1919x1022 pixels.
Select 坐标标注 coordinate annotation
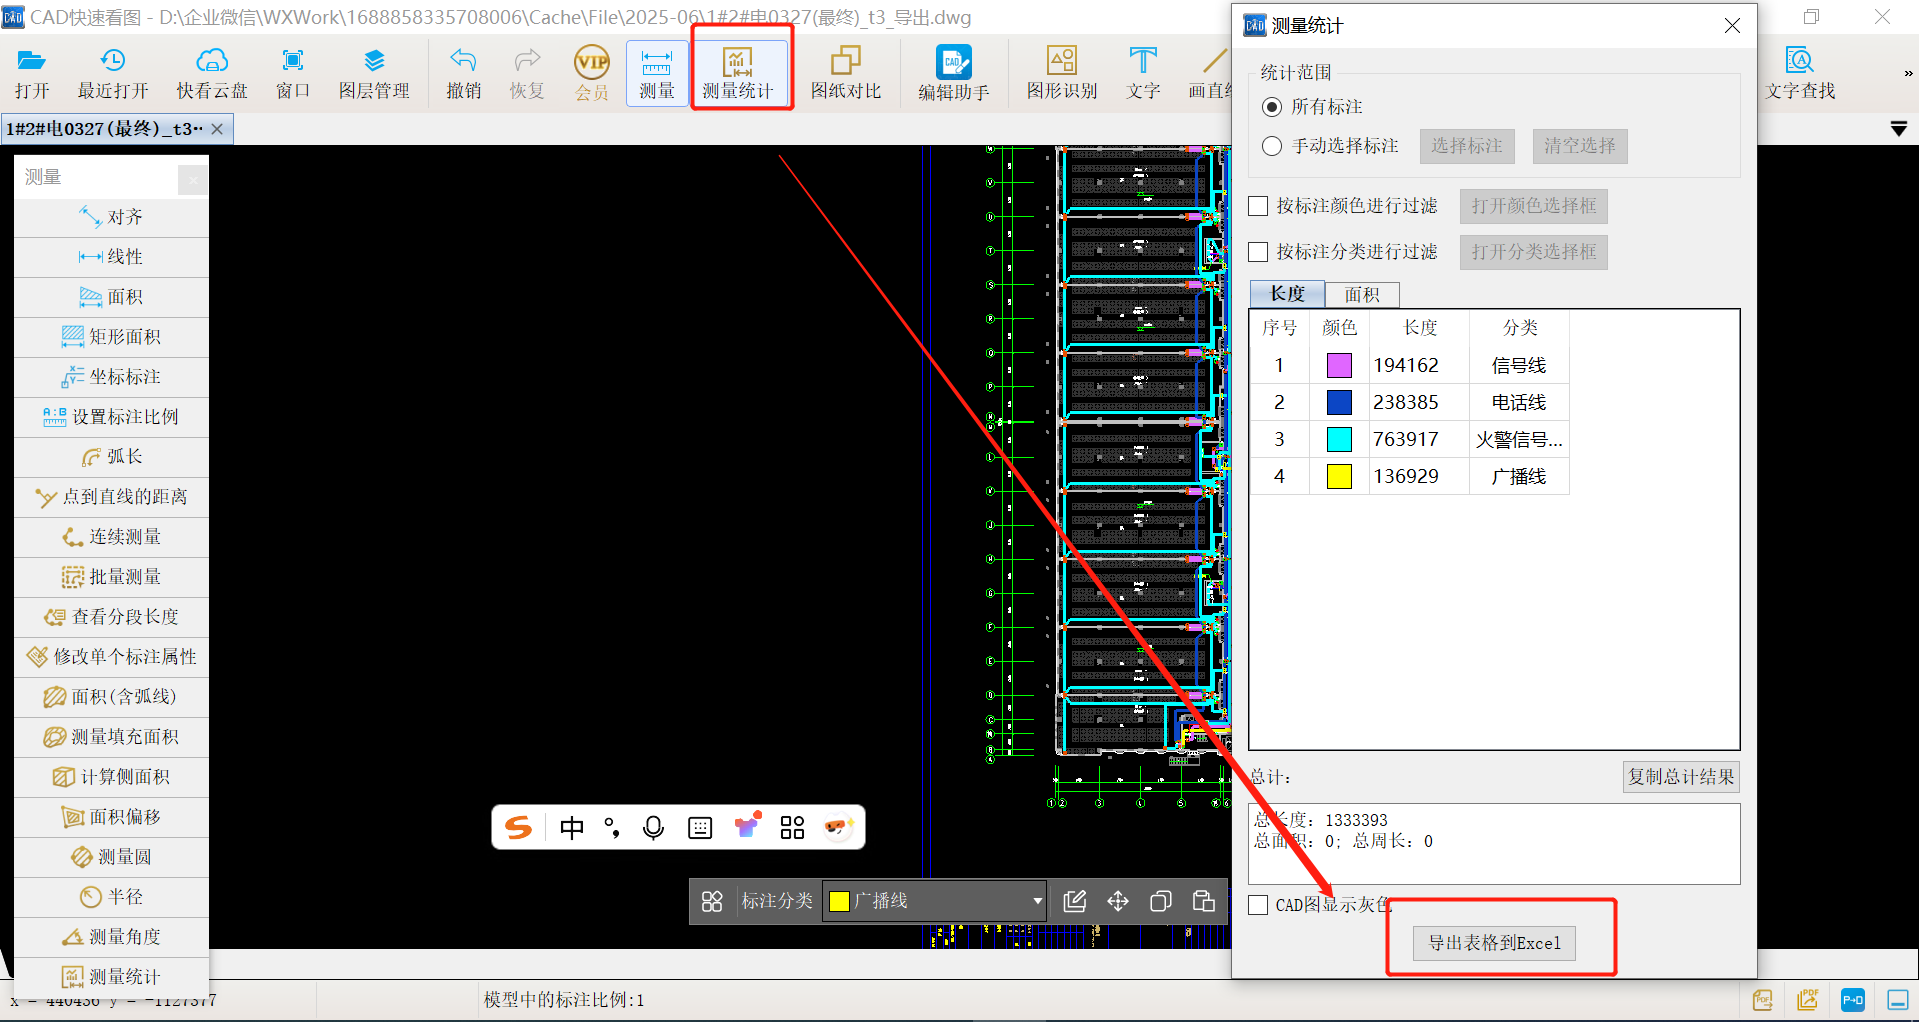(111, 377)
